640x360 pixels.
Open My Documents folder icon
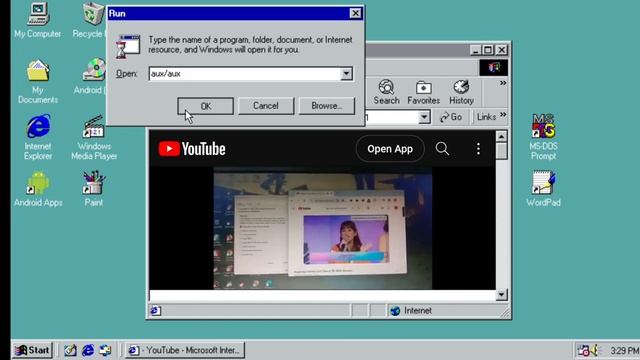[x=38, y=81]
